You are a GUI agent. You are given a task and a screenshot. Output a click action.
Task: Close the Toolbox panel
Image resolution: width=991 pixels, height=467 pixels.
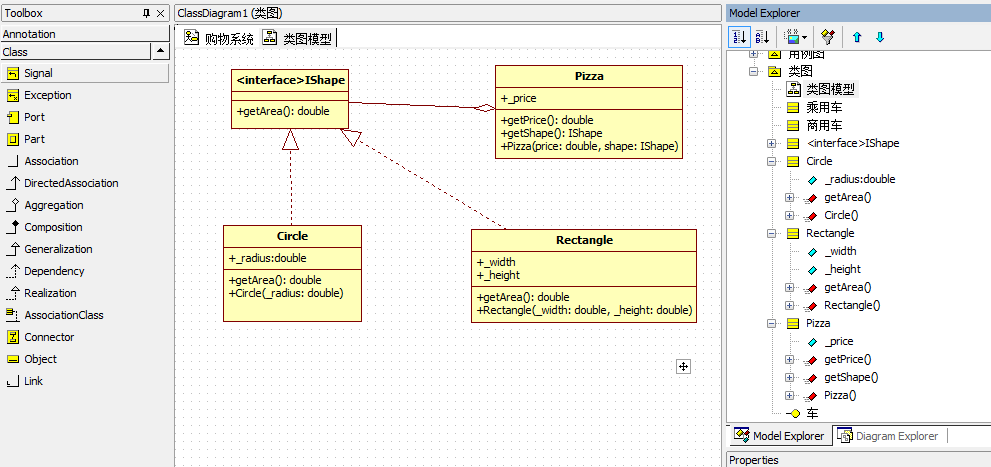(x=161, y=13)
